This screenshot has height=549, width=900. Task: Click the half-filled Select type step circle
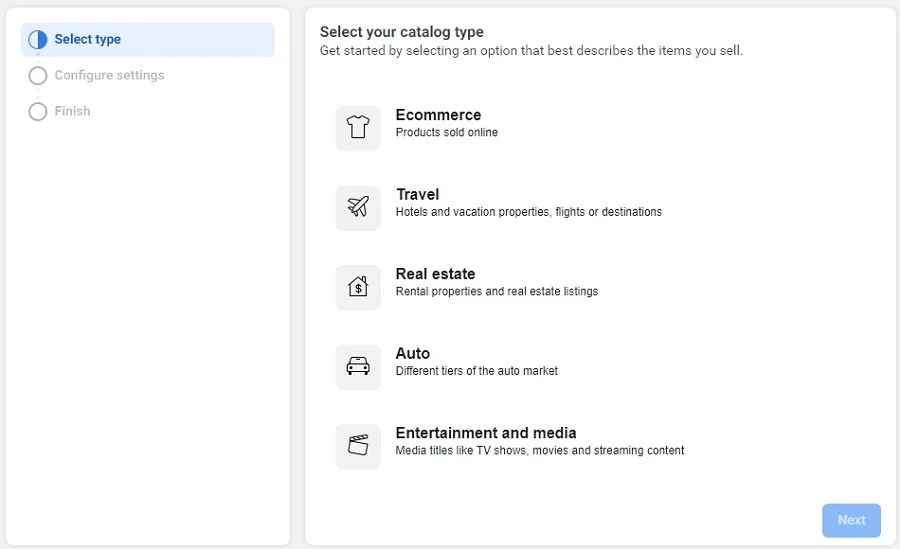[38, 40]
